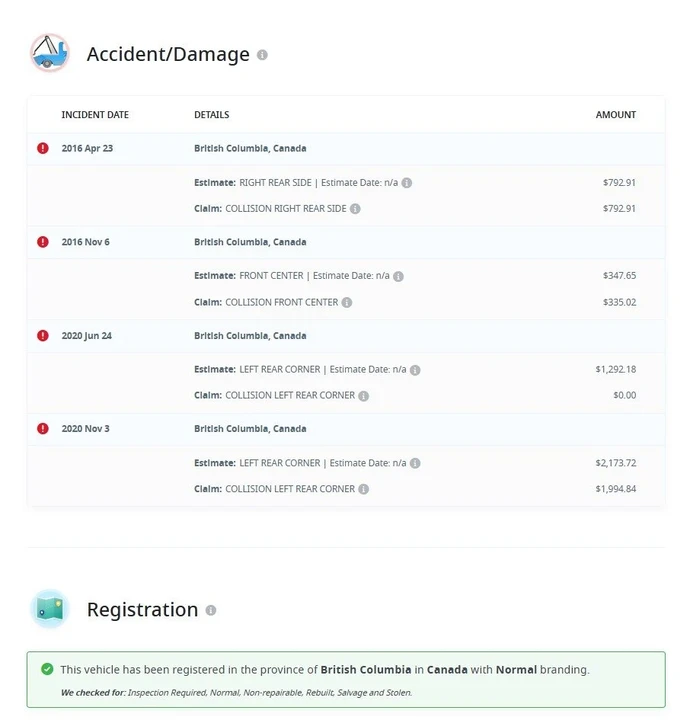Viewport: 690px width, 720px height.
Task: Click red alert icon for 2016 Apr 23
Action: click(43, 148)
